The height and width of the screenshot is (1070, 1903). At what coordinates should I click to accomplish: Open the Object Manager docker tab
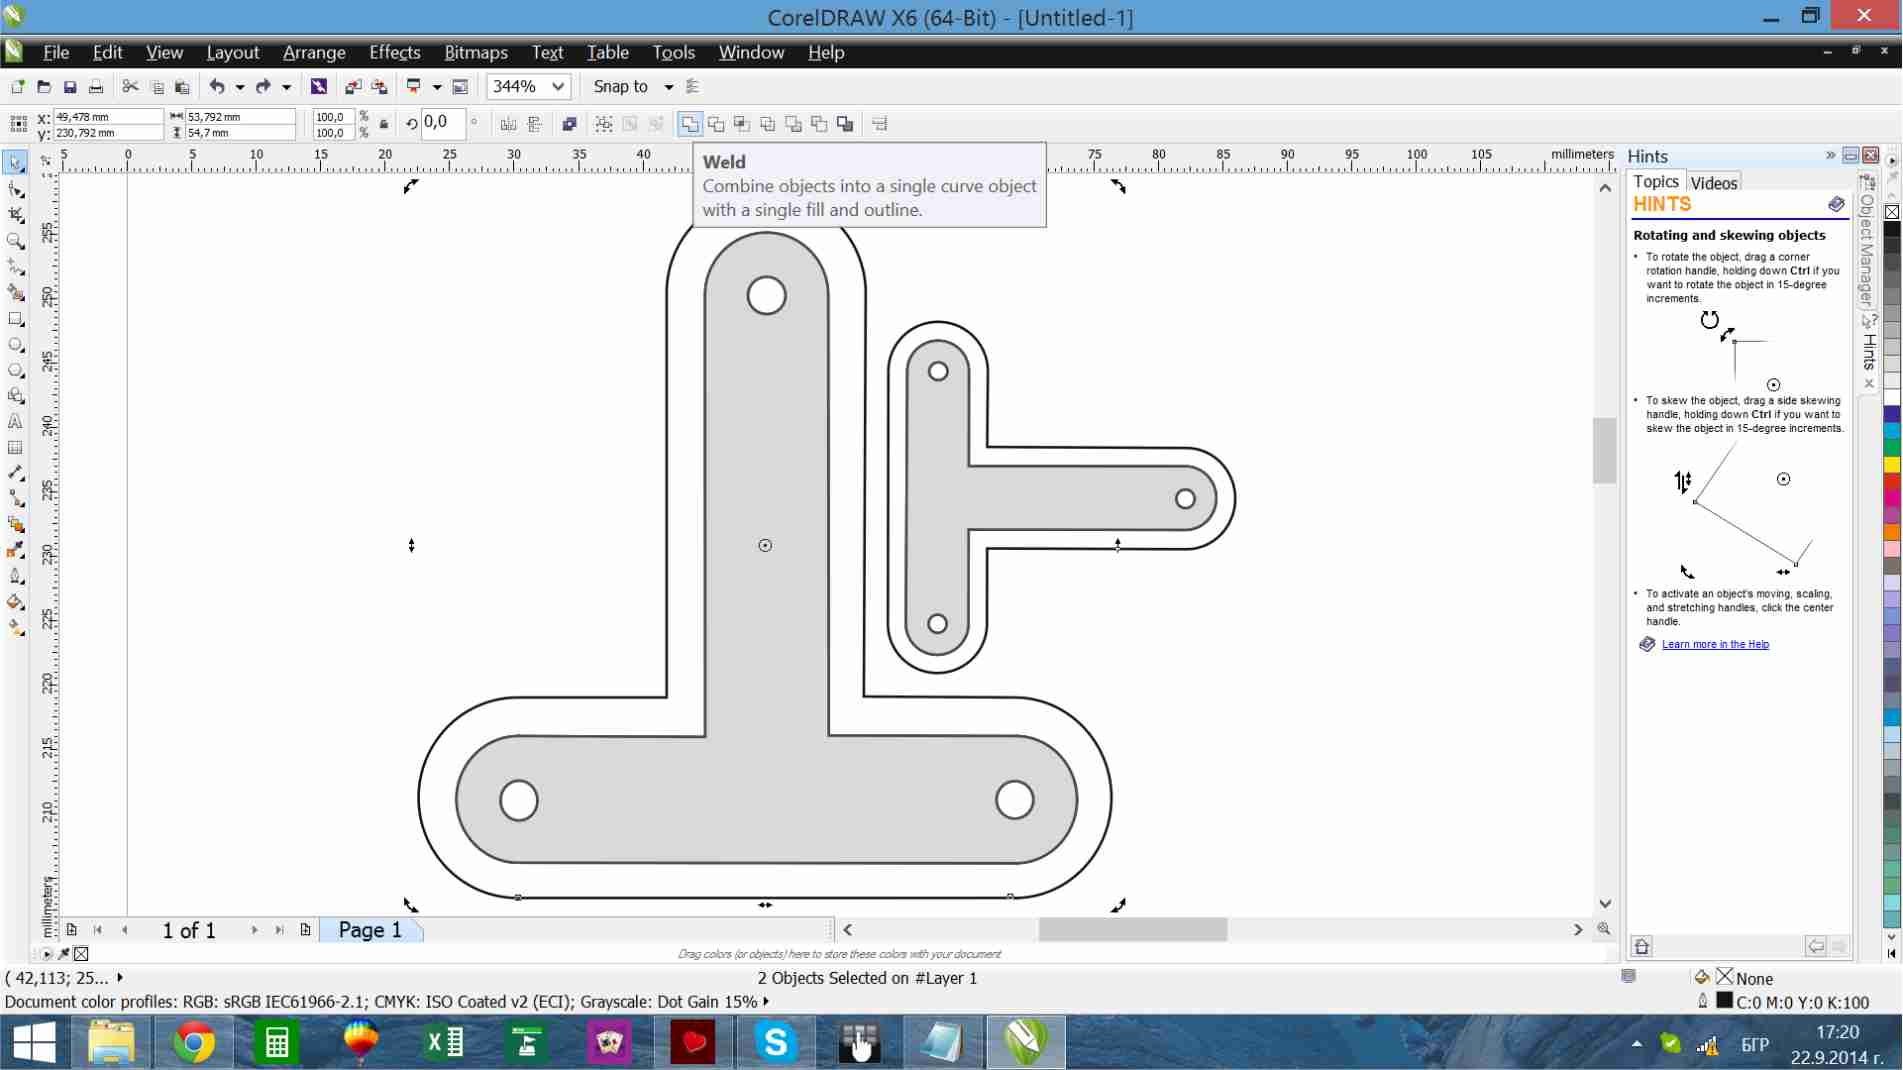1867,240
